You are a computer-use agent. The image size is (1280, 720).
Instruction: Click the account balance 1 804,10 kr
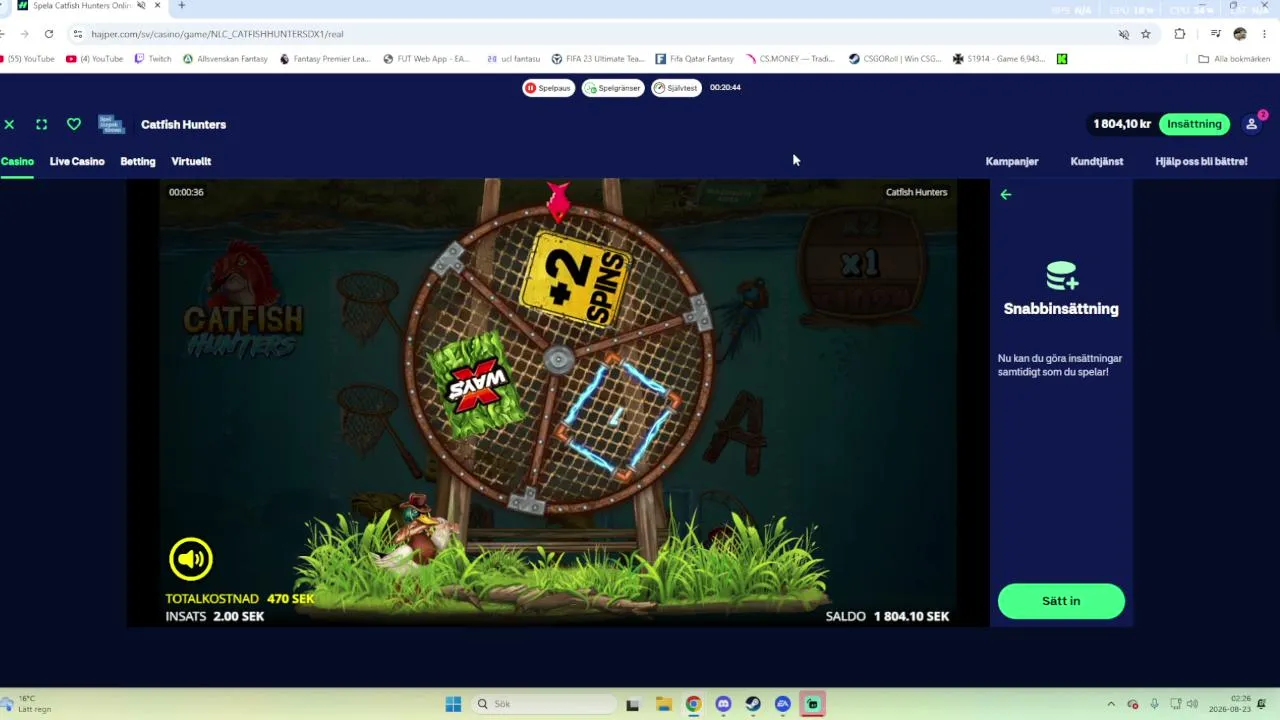[1122, 124]
